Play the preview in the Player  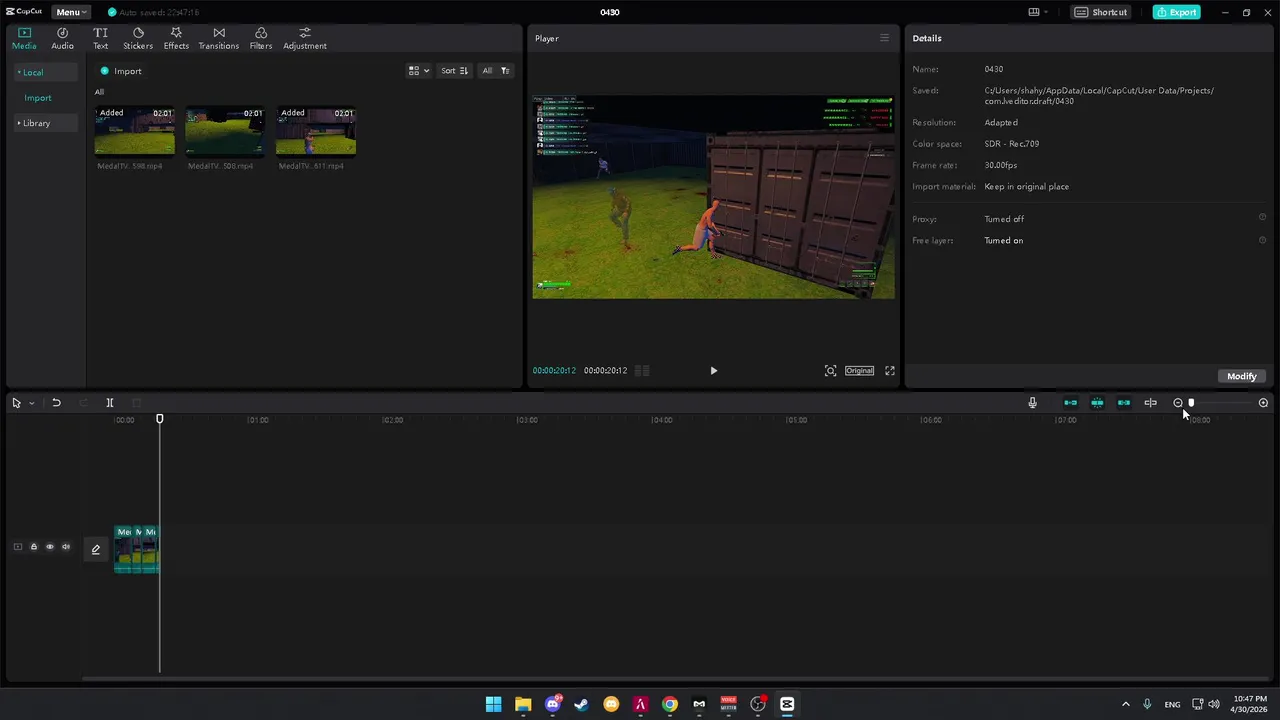point(713,371)
